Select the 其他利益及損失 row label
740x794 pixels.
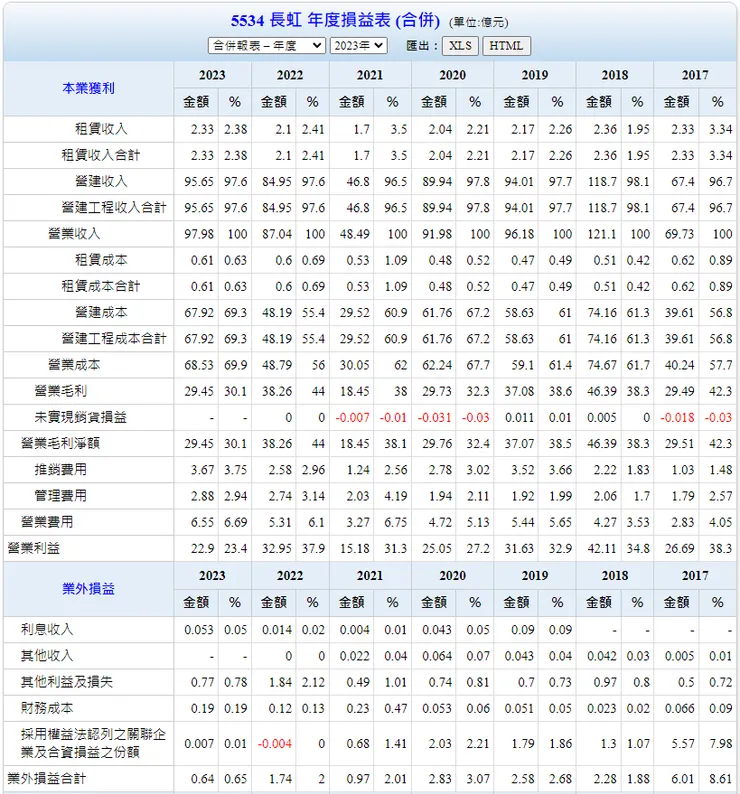[67, 682]
